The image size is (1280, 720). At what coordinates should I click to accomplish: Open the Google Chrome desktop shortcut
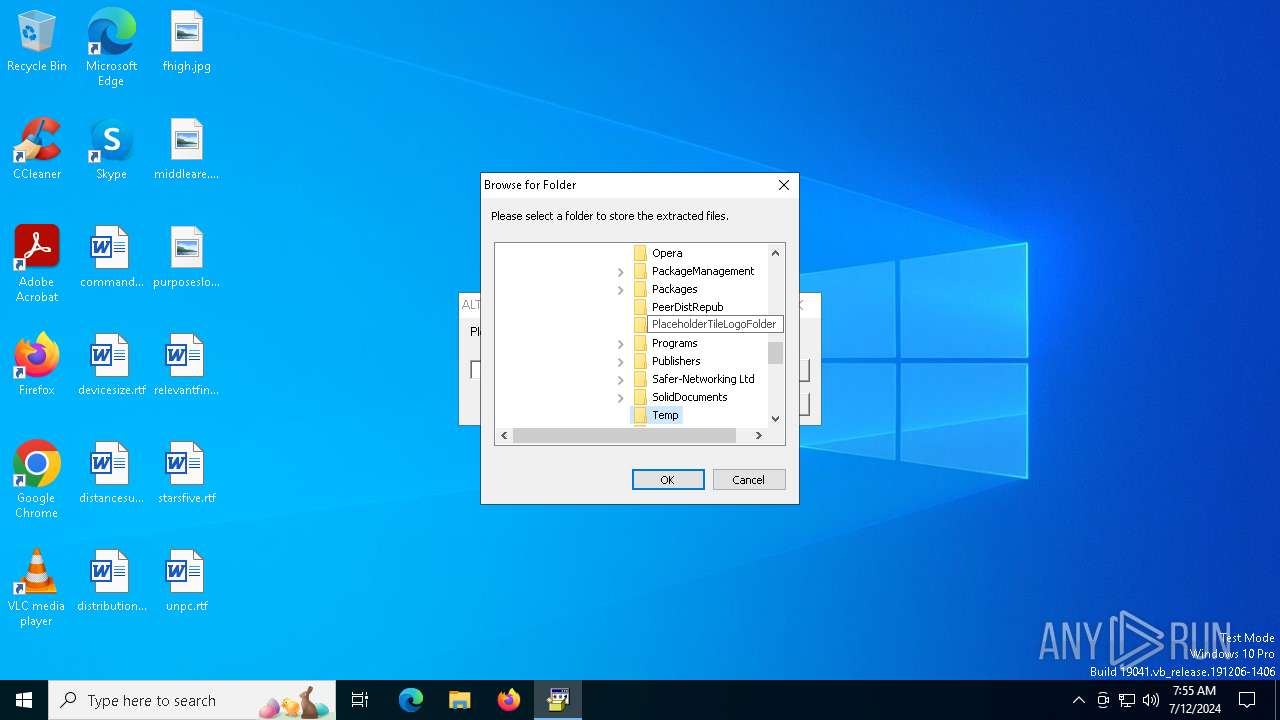coord(37,480)
